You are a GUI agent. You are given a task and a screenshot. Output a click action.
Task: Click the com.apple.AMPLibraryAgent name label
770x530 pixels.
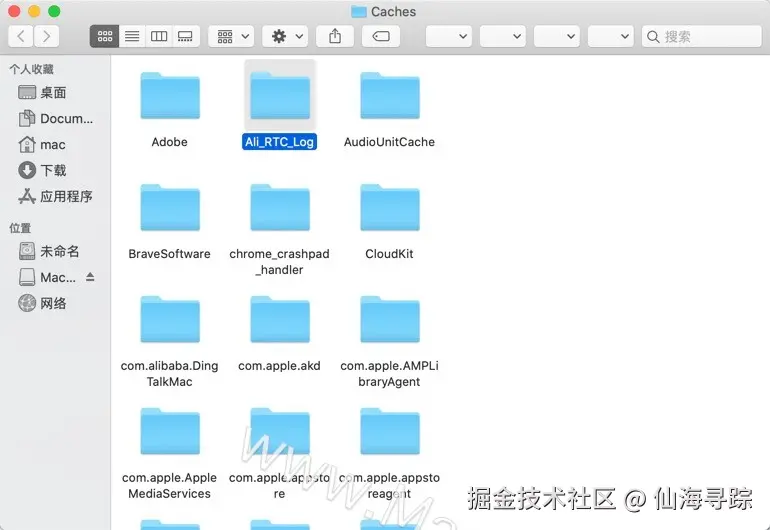[389, 374]
